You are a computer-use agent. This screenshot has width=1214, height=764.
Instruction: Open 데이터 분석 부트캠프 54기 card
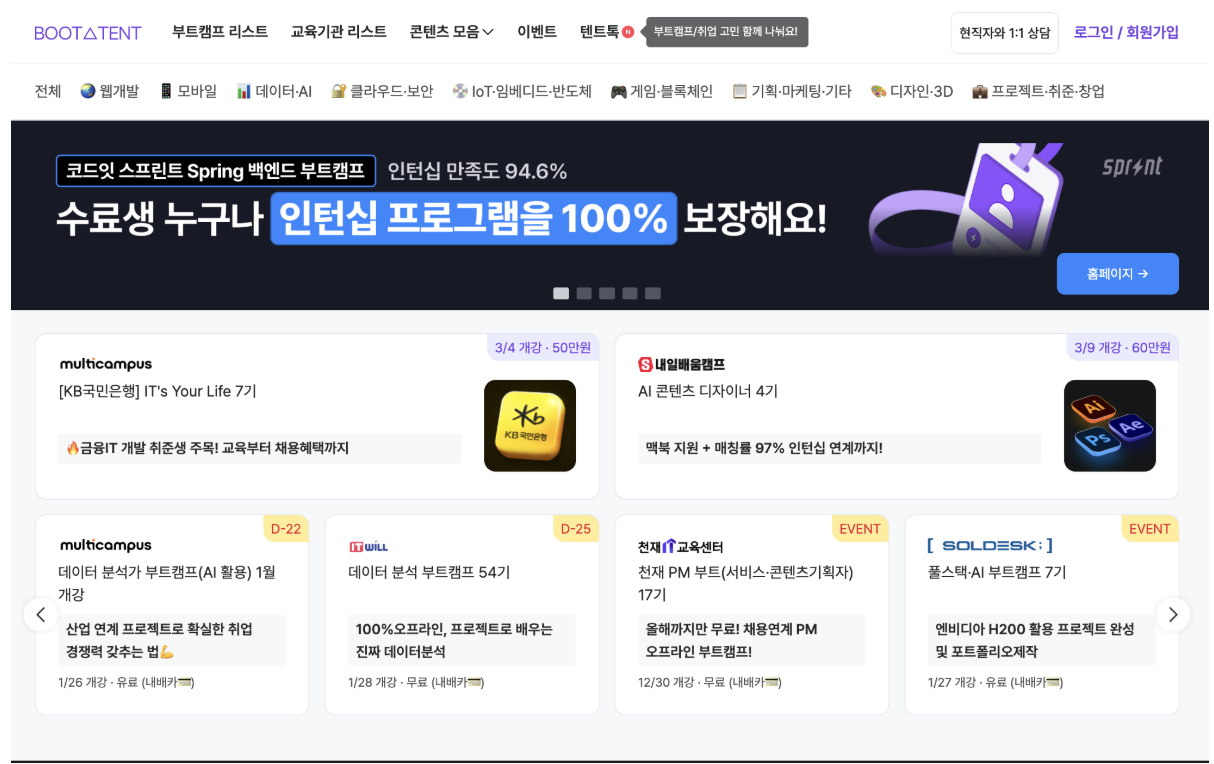(x=429, y=572)
